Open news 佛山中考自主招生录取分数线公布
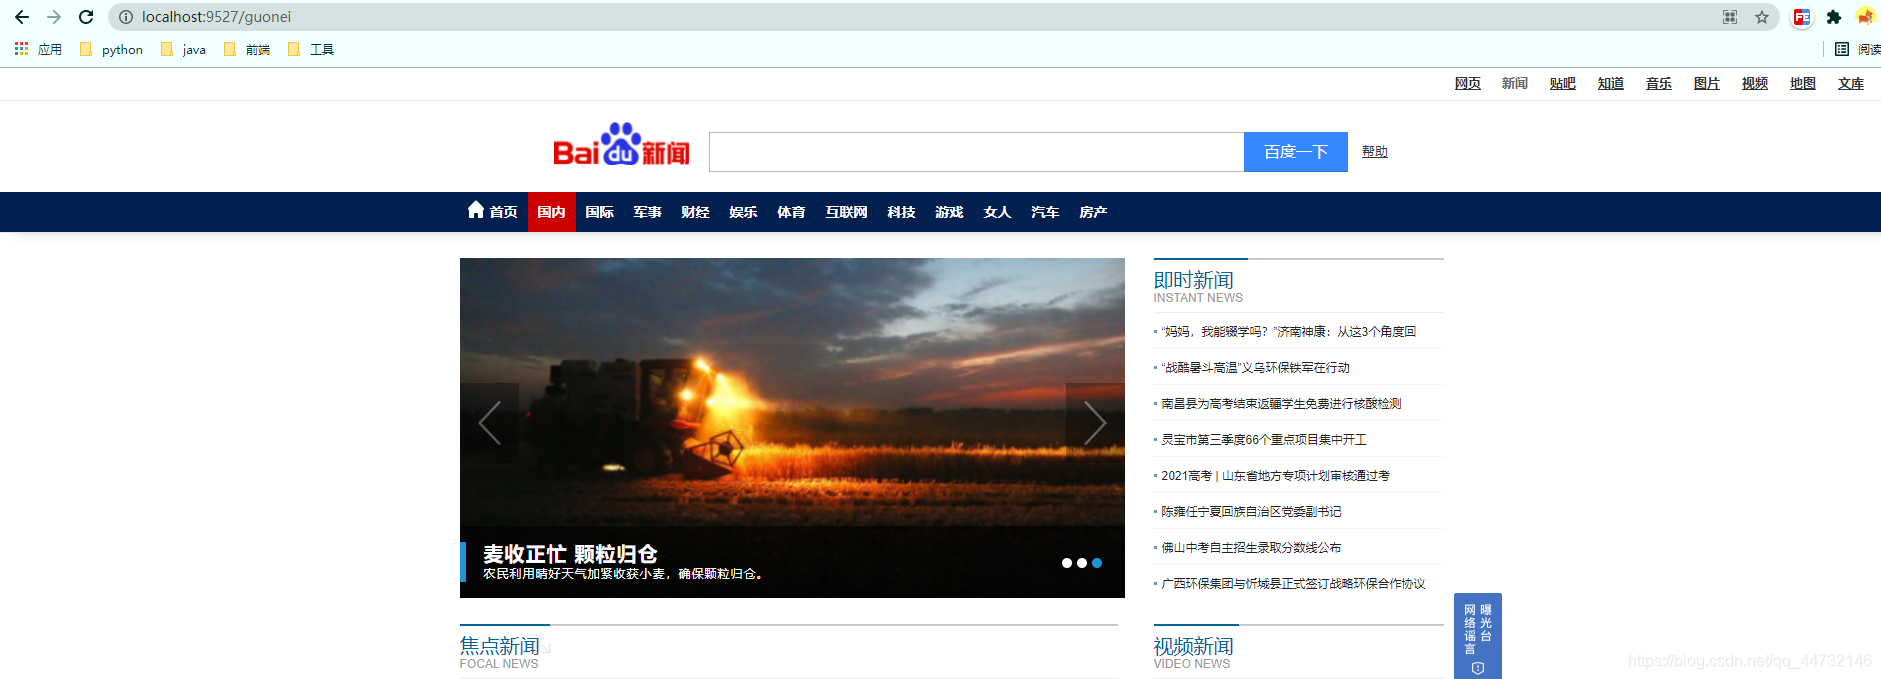 pyautogui.click(x=1251, y=548)
